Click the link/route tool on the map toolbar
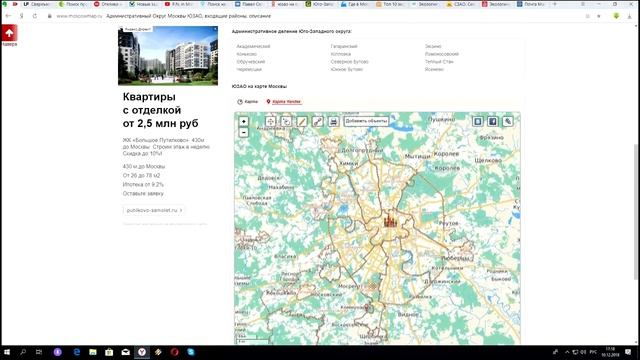The height and width of the screenshot is (360, 640). pos(318,121)
